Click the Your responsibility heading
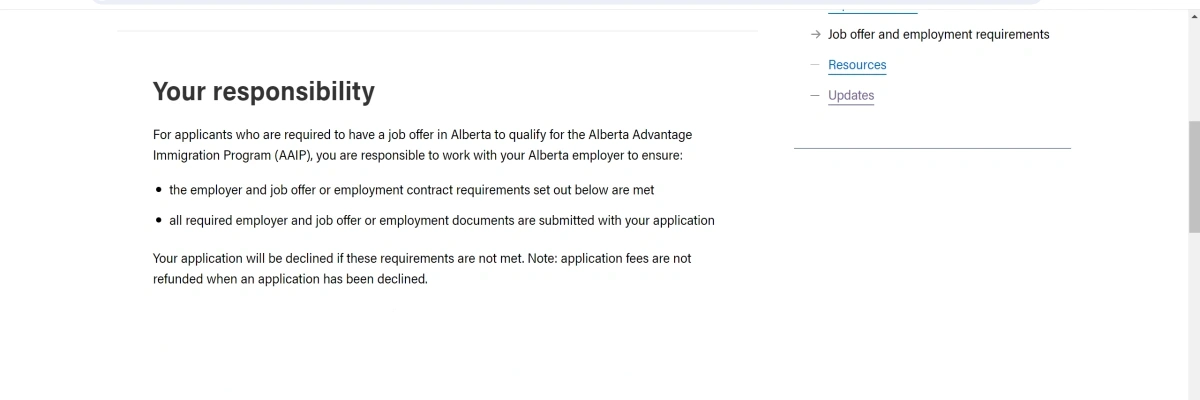The width and height of the screenshot is (1200, 400). point(264,91)
